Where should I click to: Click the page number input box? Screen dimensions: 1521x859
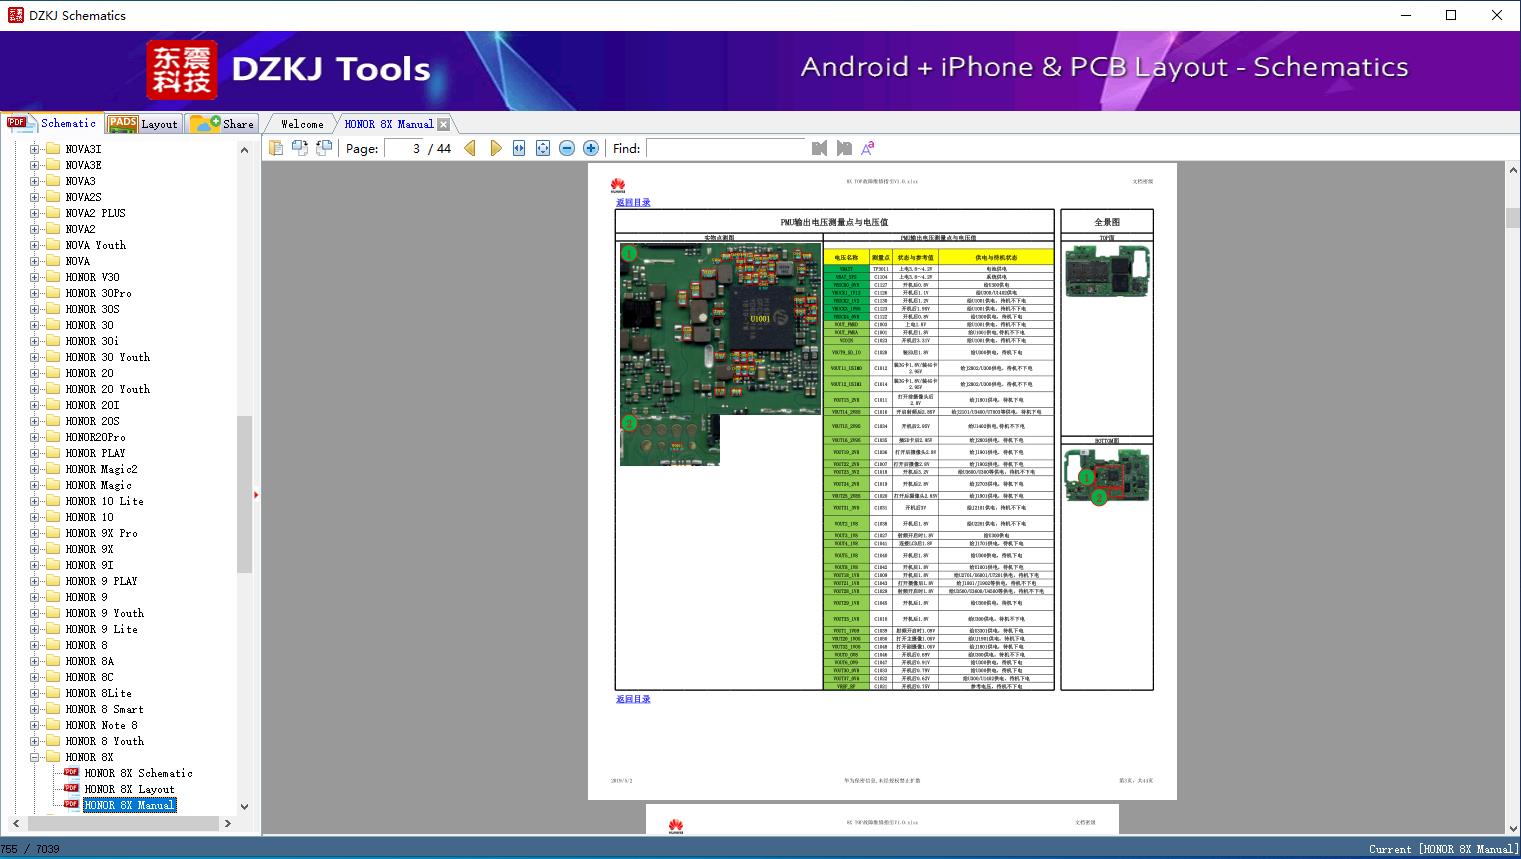click(404, 148)
